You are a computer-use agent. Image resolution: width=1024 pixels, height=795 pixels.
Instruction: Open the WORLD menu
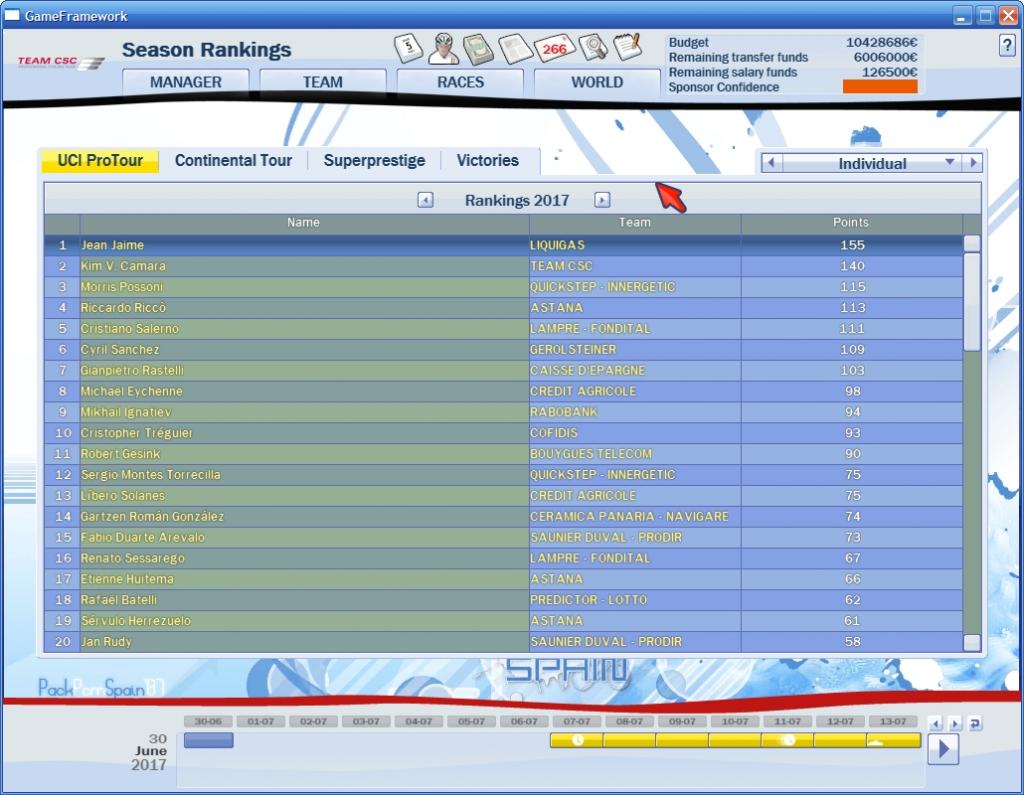point(597,82)
